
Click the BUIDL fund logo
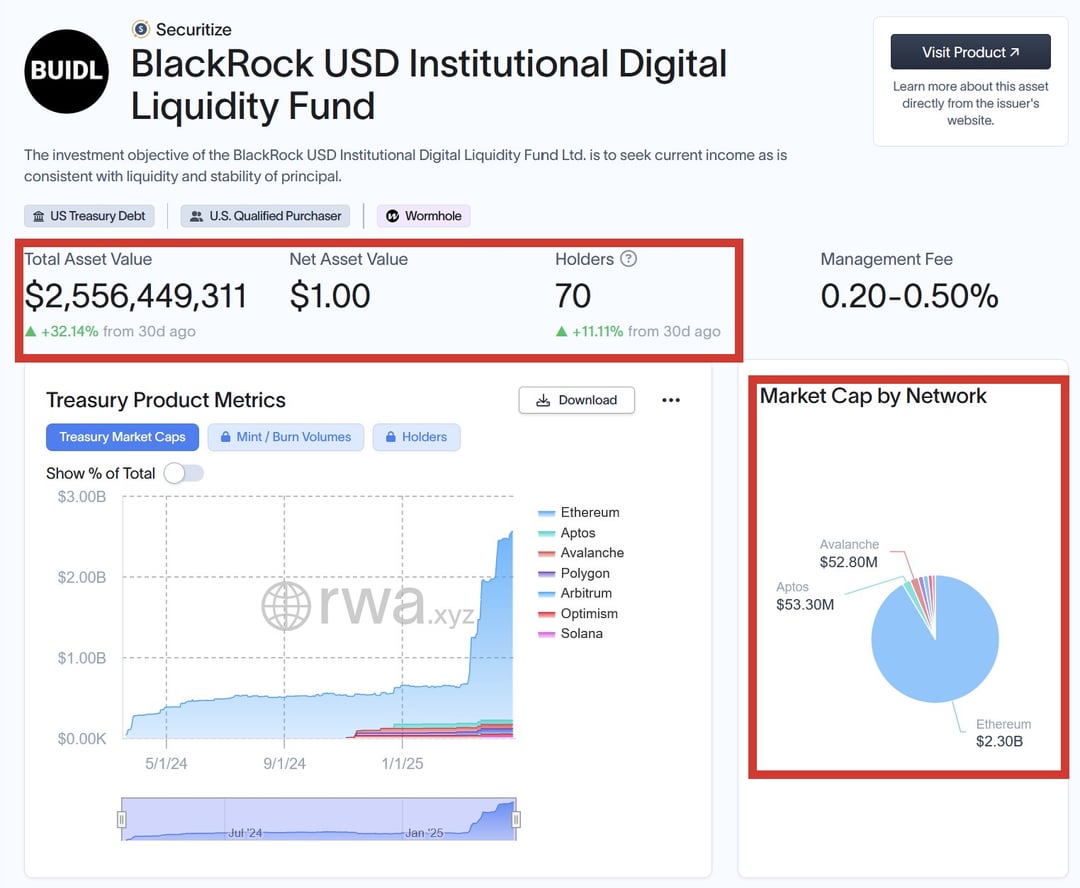(x=66, y=71)
